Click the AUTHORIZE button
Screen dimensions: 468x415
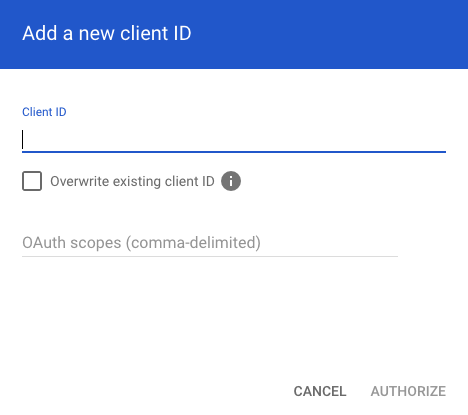(408, 391)
